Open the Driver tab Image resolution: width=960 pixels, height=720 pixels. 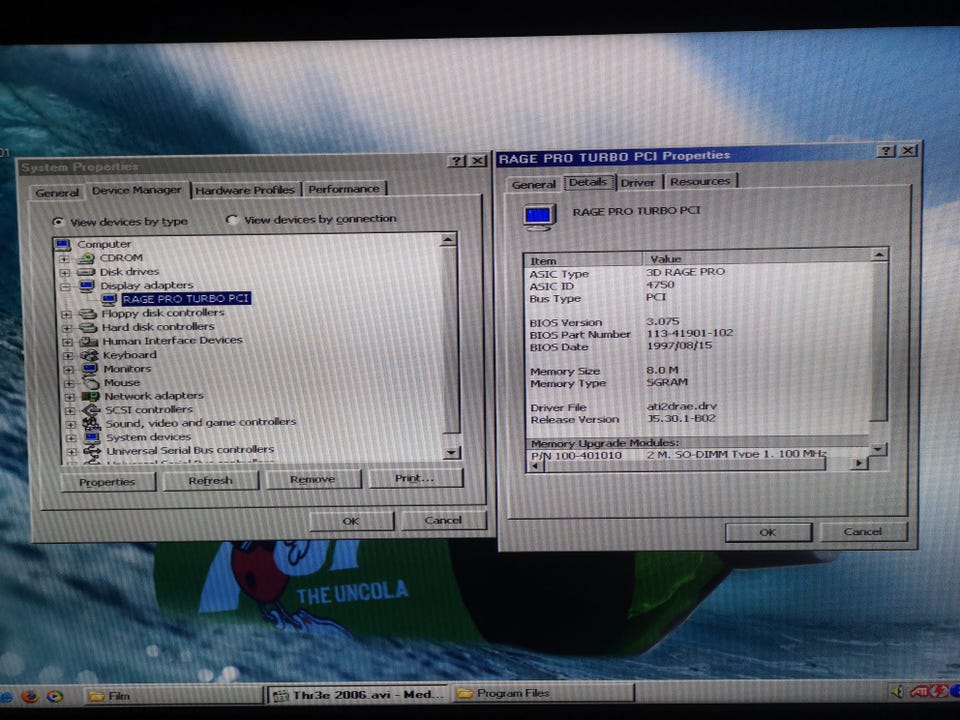[x=637, y=182]
